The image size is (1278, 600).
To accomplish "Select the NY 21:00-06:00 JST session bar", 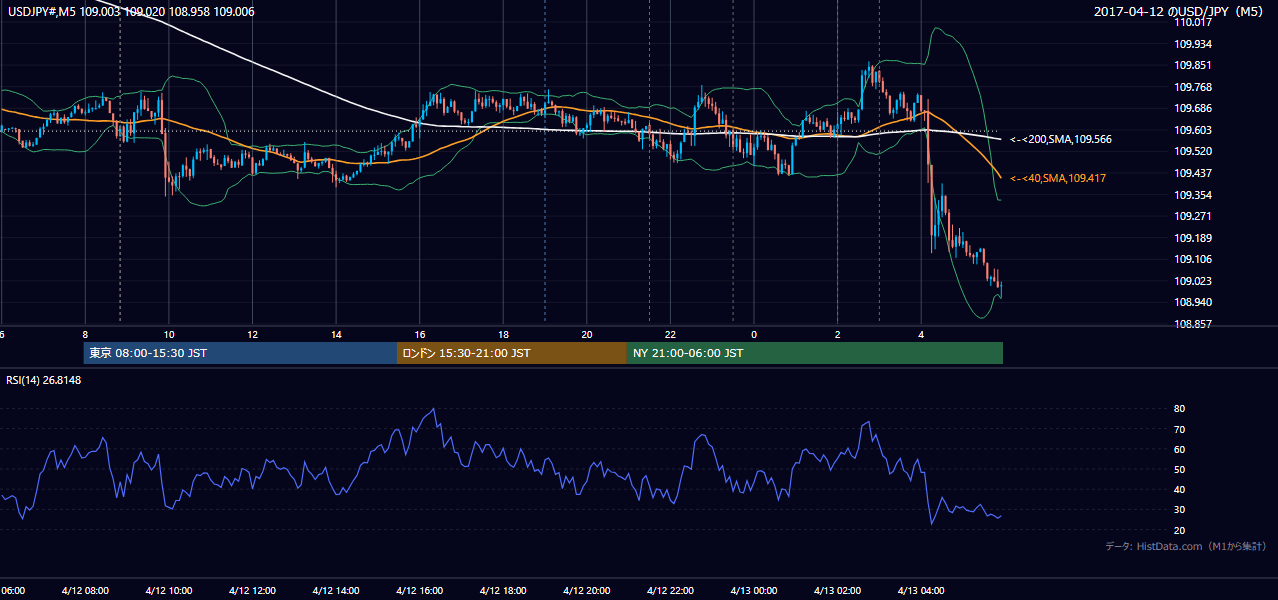I will (815, 353).
